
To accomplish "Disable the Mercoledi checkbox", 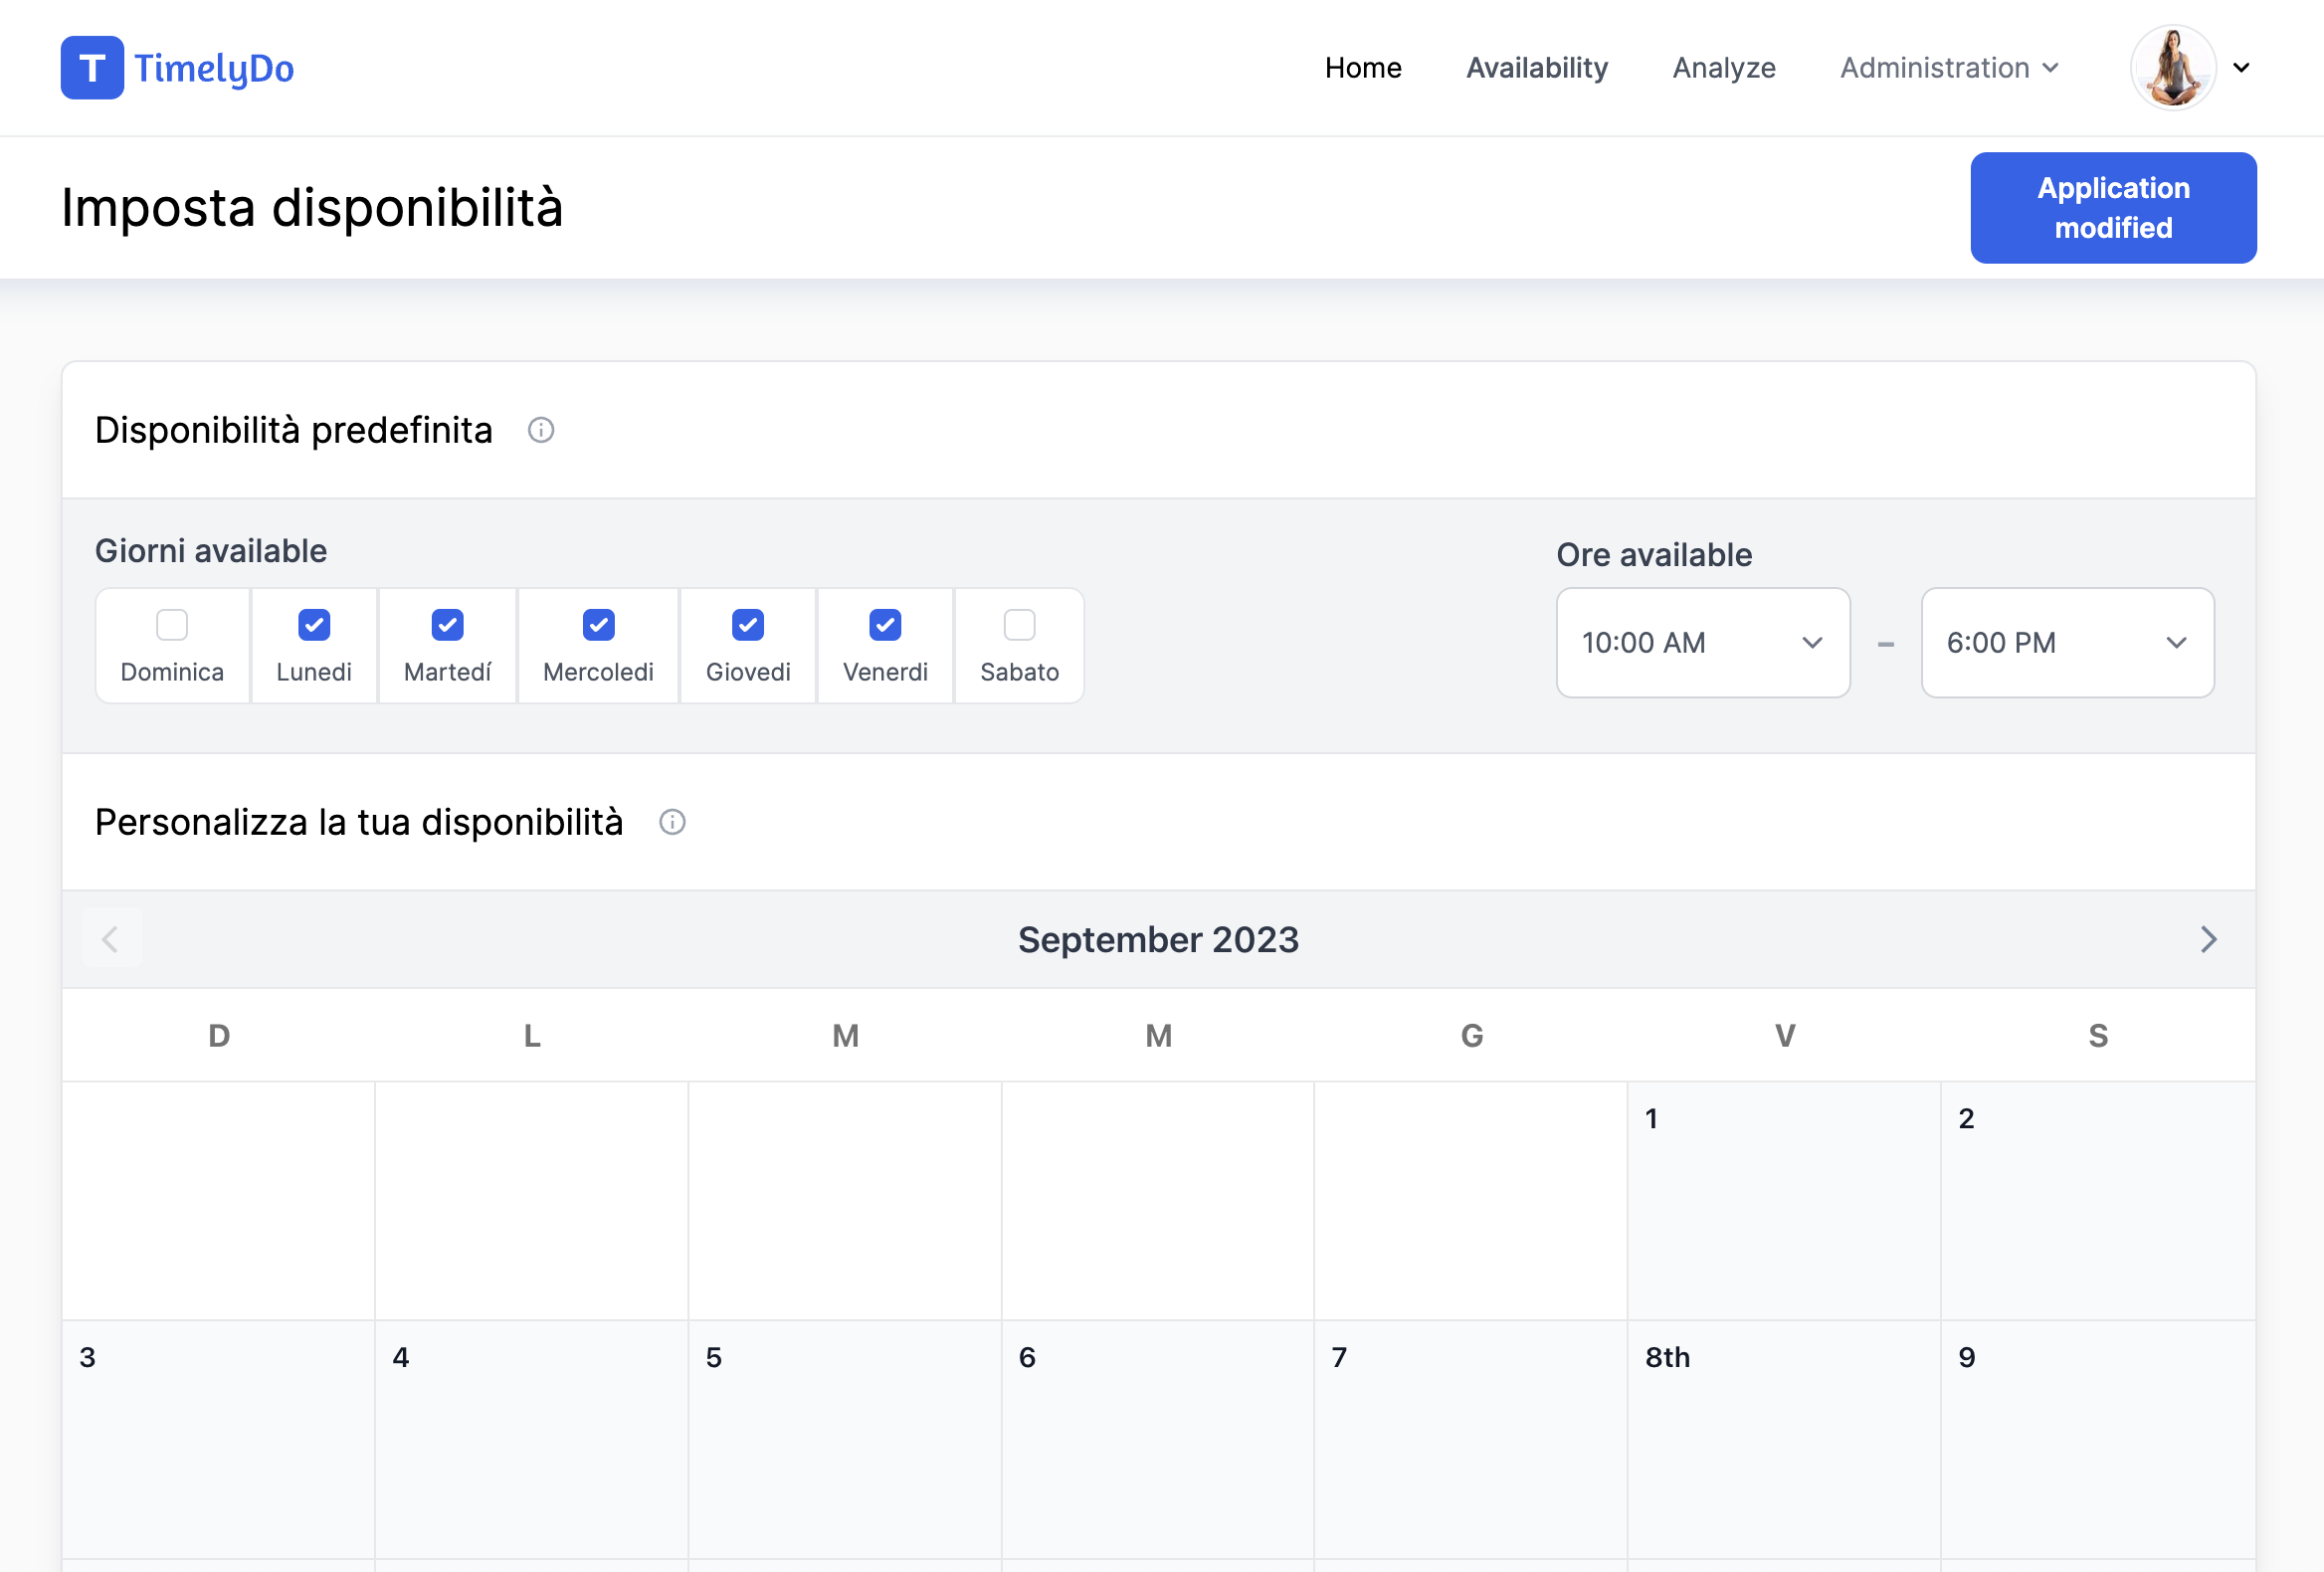I will click(598, 625).
